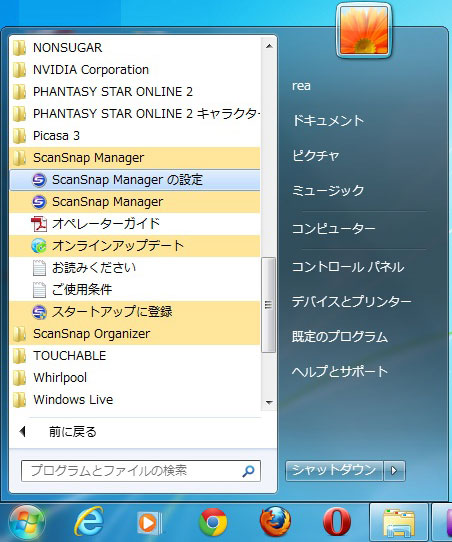
Task: Open デバイスとプリンター
Action: 351,301
